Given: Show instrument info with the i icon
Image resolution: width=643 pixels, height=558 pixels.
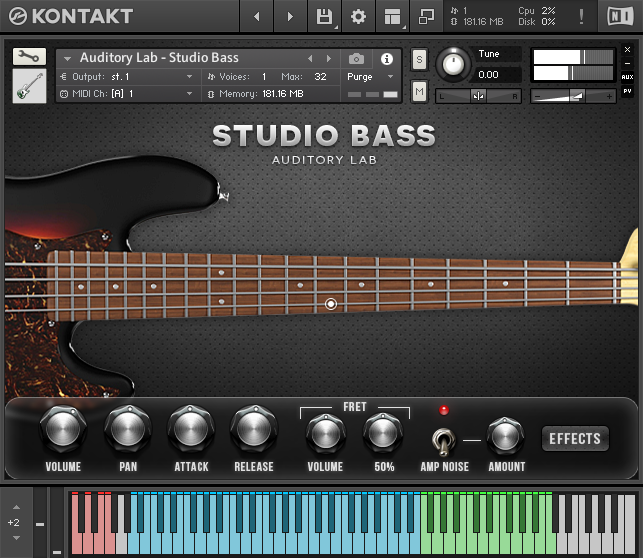Looking at the screenshot, I should (x=386, y=59).
